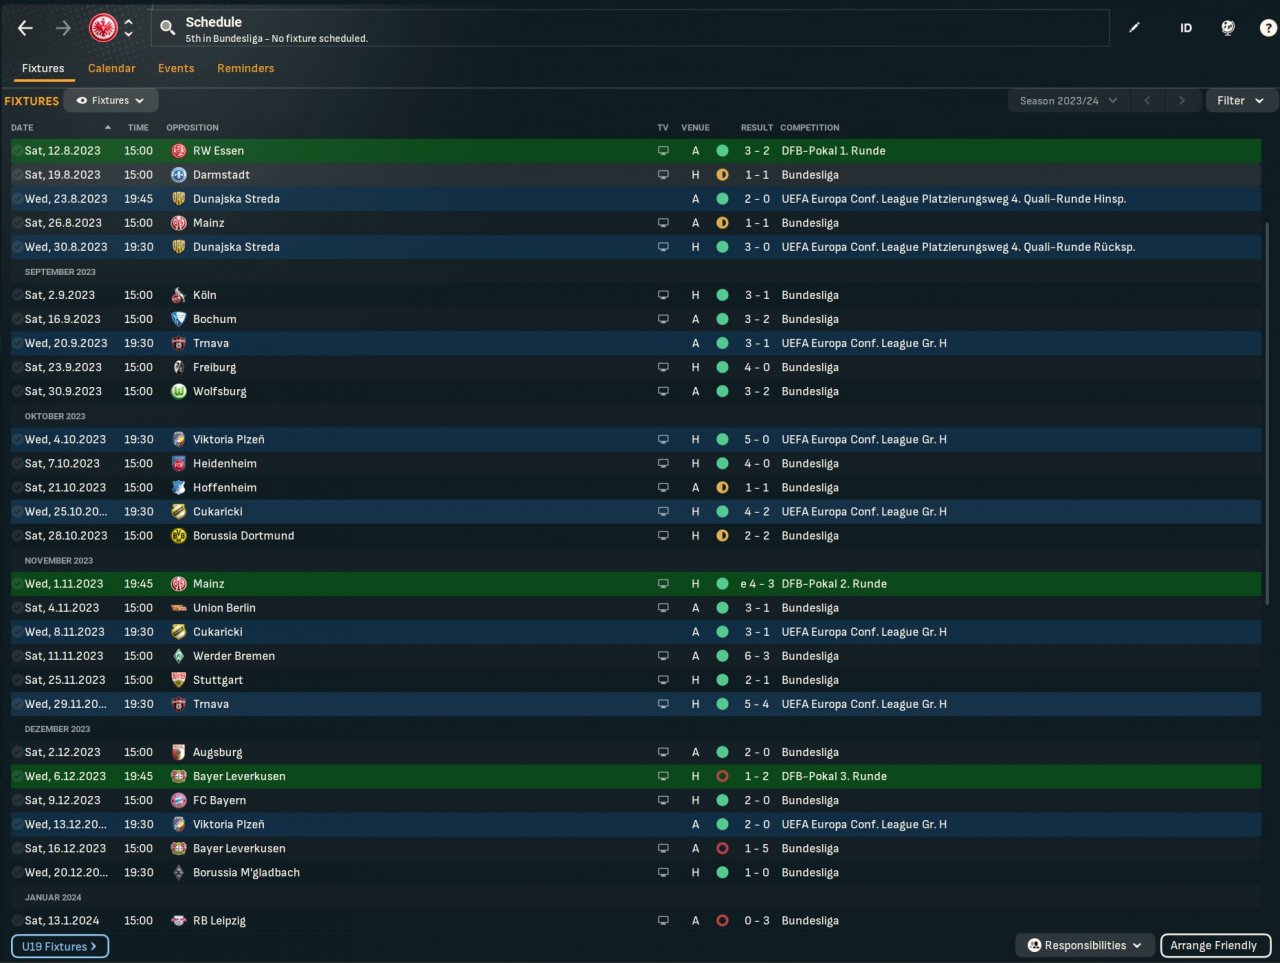The height and width of the screenshot is (963, 1280).
Task: Click the back navigation arrow
Action: (x=26, y=28)
